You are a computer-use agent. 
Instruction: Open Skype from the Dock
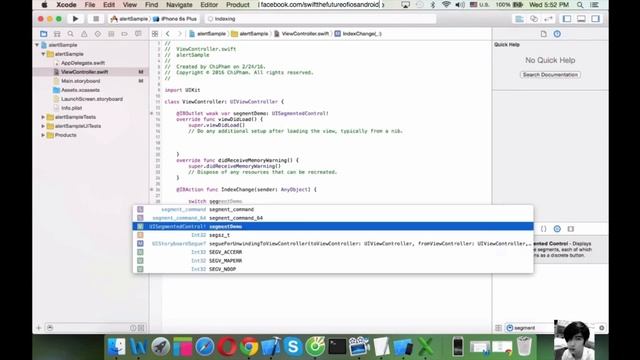[293, 347]
